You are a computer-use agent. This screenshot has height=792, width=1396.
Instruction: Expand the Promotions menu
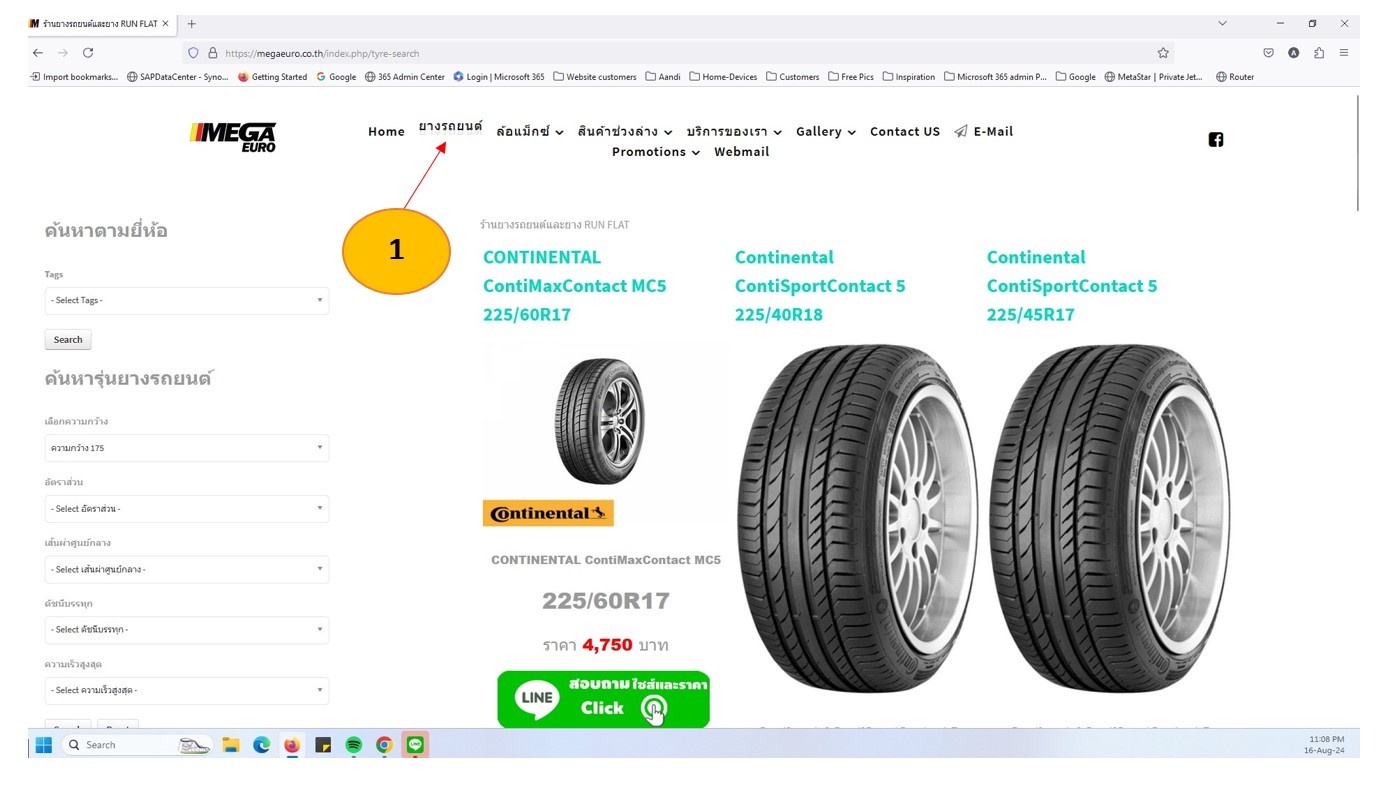[x=656, y=152]
